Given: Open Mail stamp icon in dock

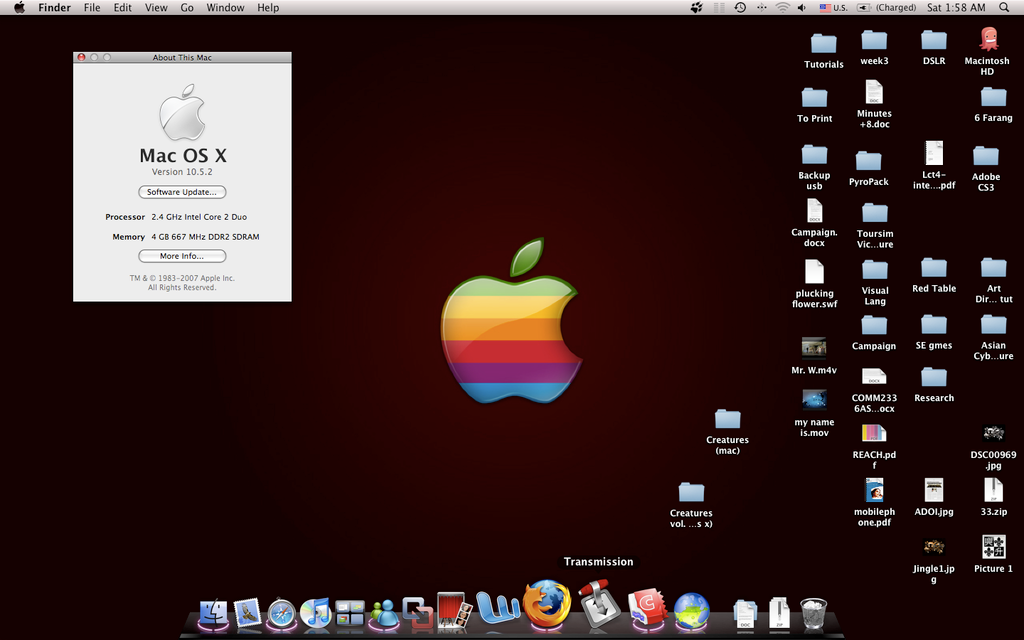Looking at the screenshot, I should click(247, 612).
